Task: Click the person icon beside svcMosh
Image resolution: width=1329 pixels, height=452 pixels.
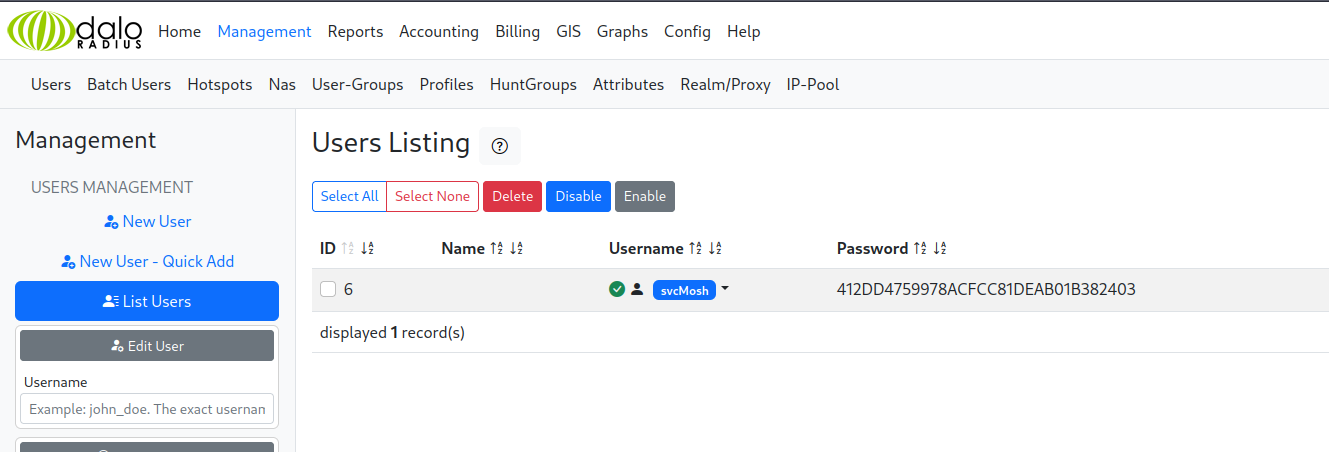Action: (x=637, y=290)
